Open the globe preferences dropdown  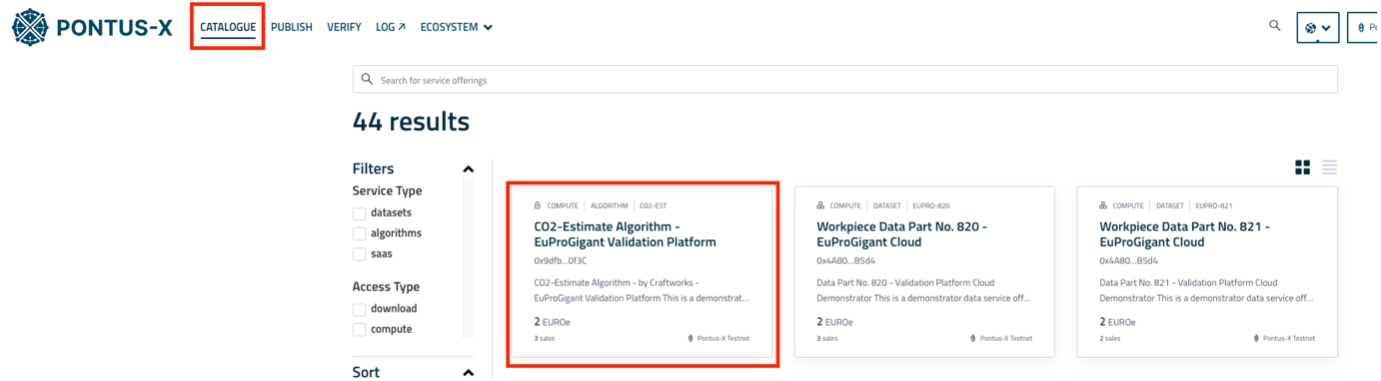(1318, 28)
